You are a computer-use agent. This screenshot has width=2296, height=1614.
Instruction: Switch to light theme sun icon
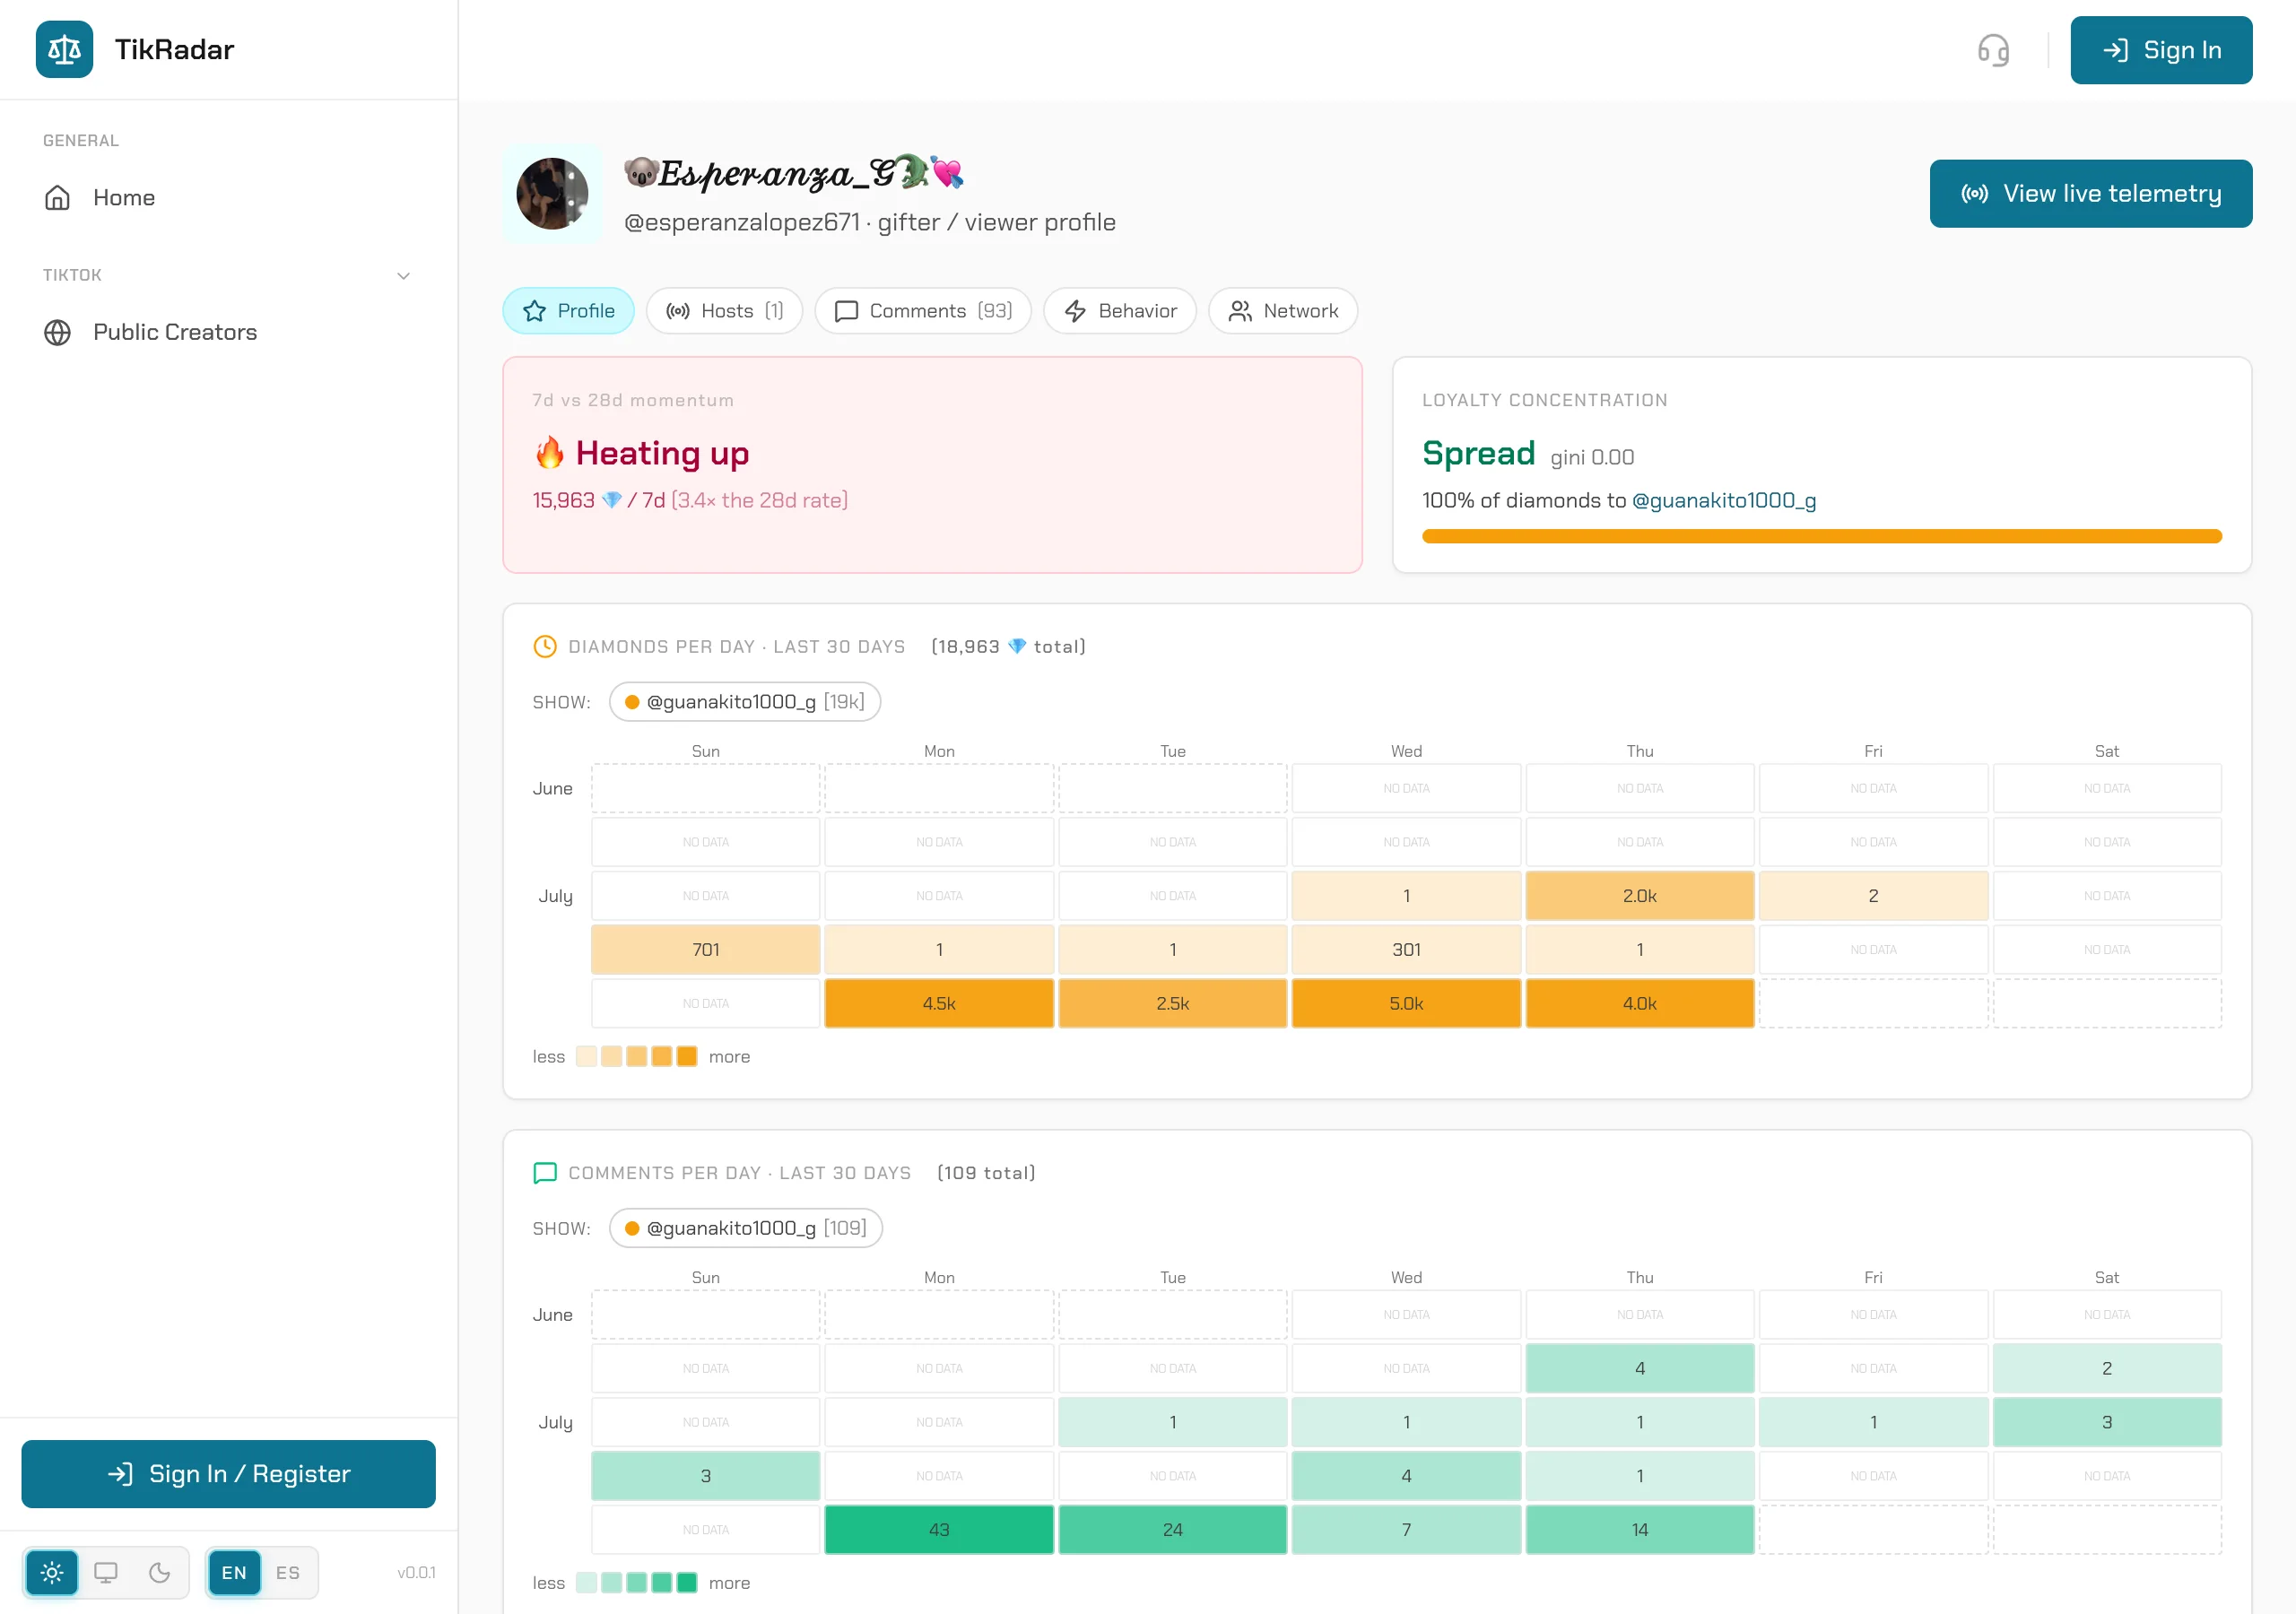52,1573
